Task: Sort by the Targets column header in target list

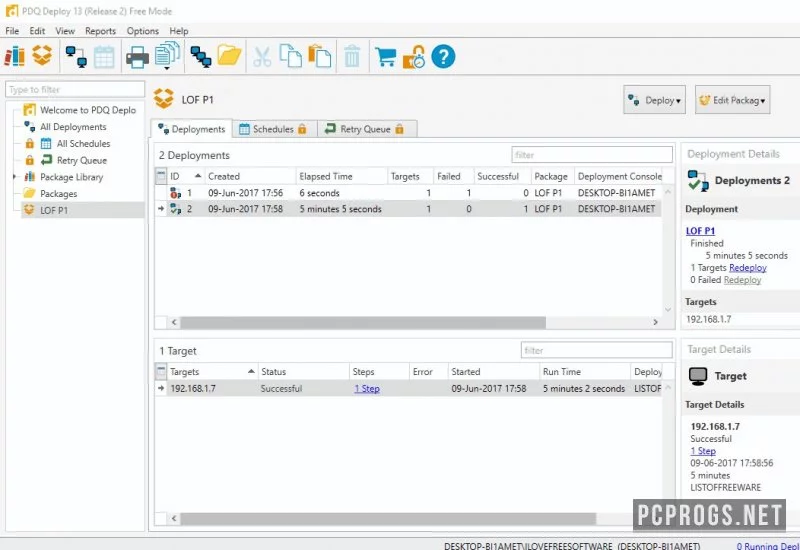Action: pyautogui.click(x=212, y=371)
